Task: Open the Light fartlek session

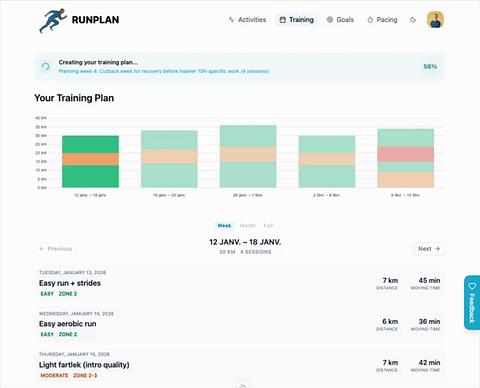Action: click(240, 366)
